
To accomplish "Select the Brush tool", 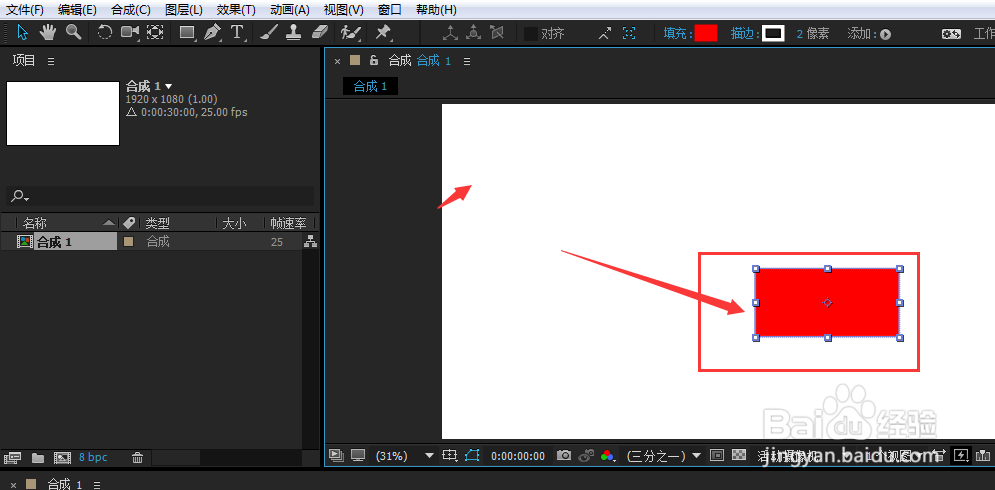I will click(268, 32).
